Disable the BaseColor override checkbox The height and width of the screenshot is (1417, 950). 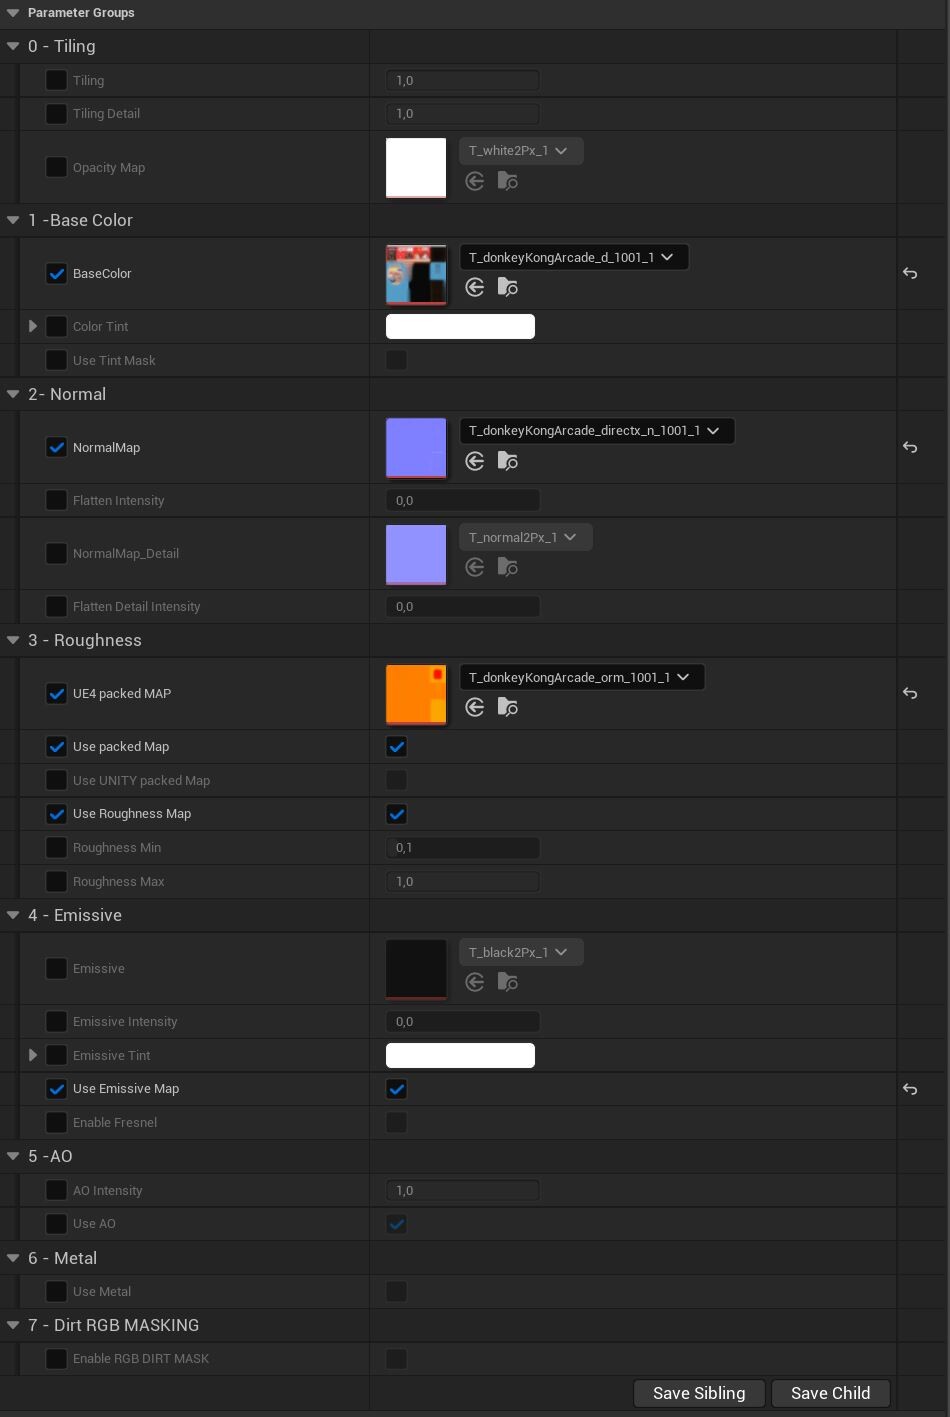coord(57,273)
